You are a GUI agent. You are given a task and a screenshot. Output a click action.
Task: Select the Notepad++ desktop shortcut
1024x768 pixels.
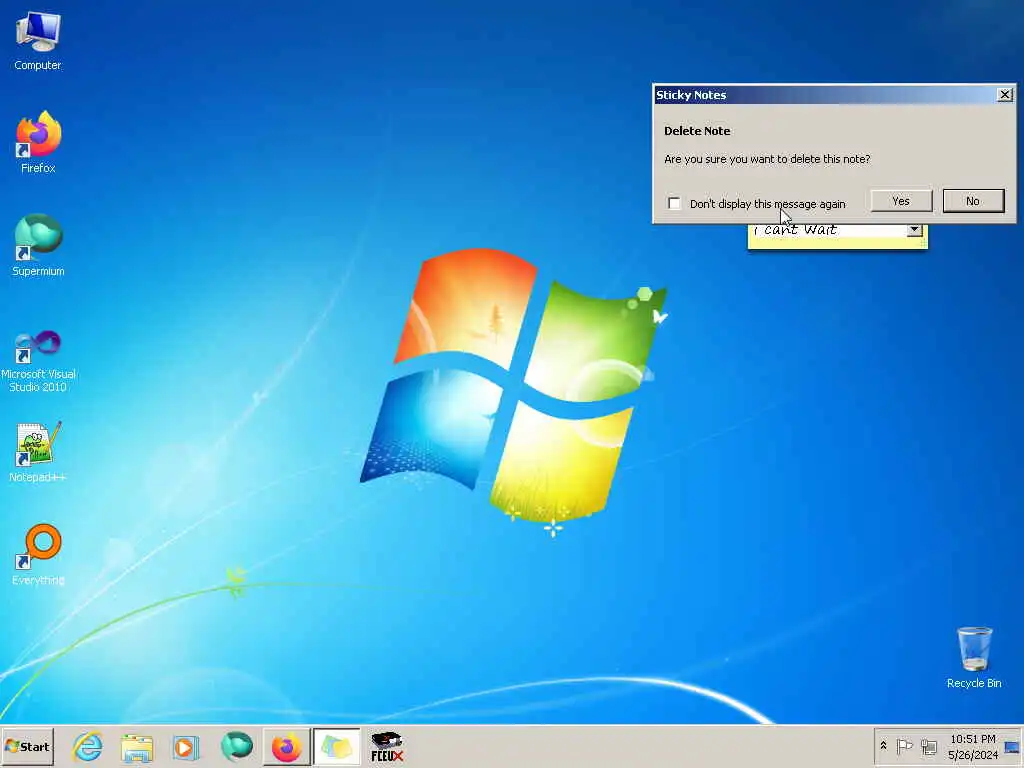coord(38,452)
